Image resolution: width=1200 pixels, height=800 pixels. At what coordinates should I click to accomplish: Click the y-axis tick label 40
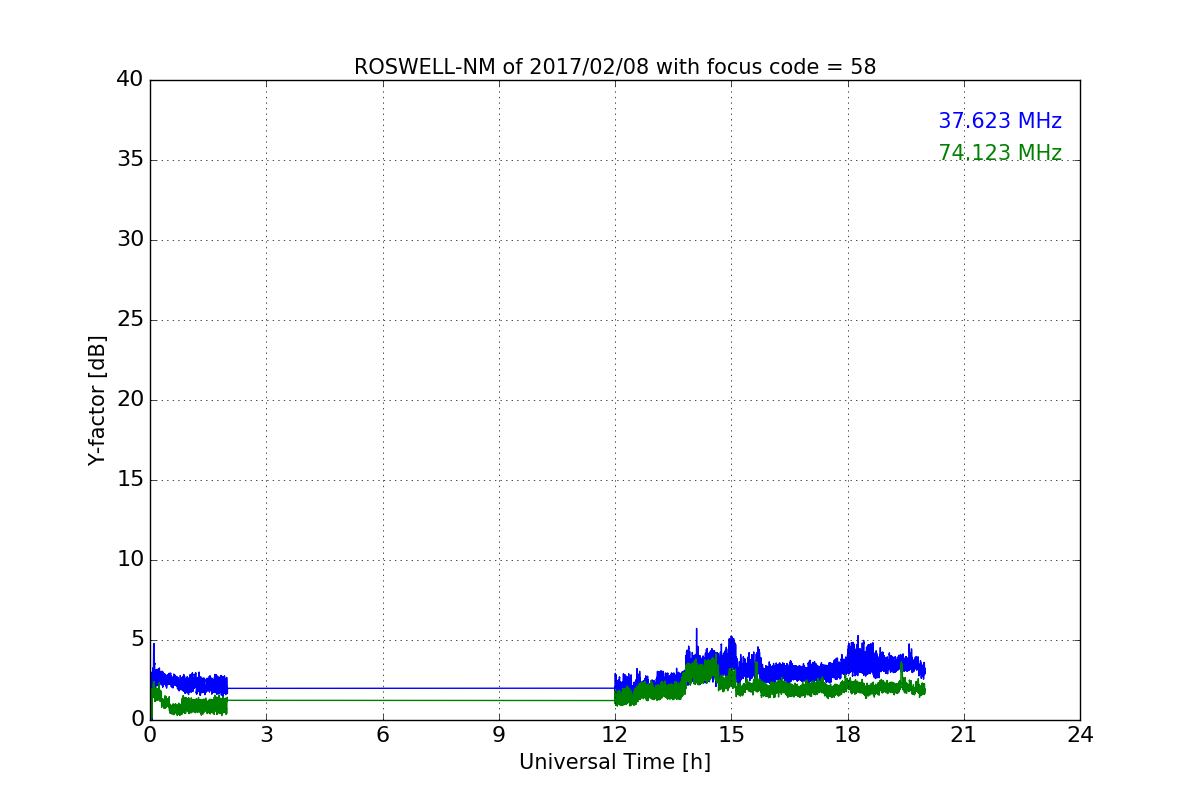point(130,80)
